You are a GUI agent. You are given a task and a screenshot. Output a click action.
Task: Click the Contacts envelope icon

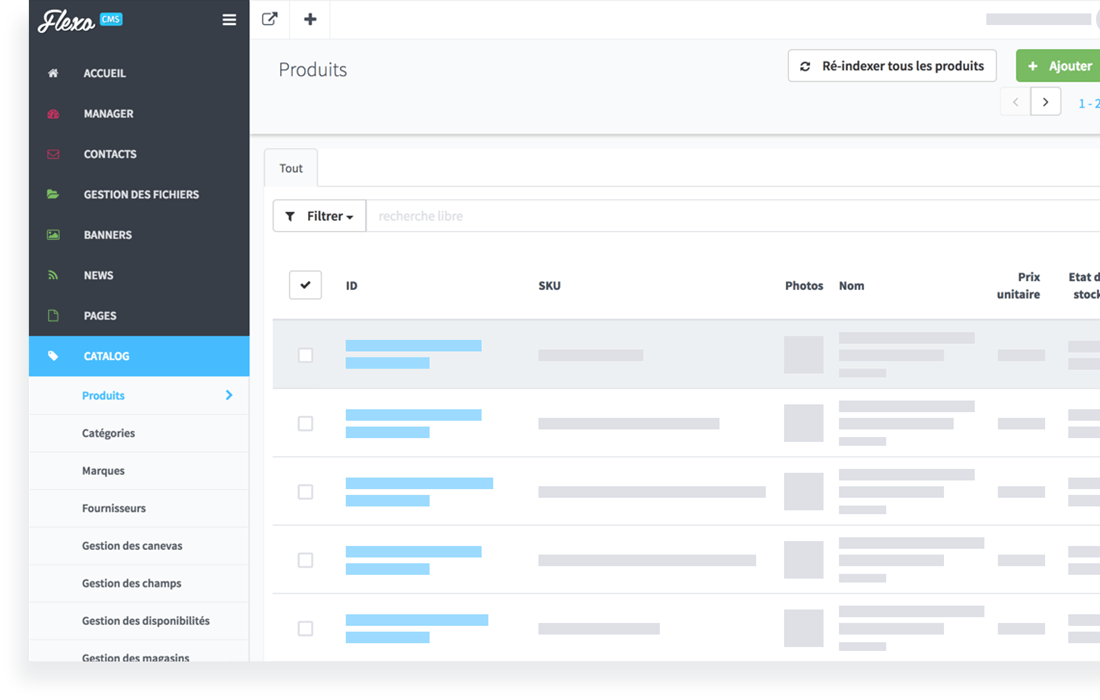tap(53, 154)
